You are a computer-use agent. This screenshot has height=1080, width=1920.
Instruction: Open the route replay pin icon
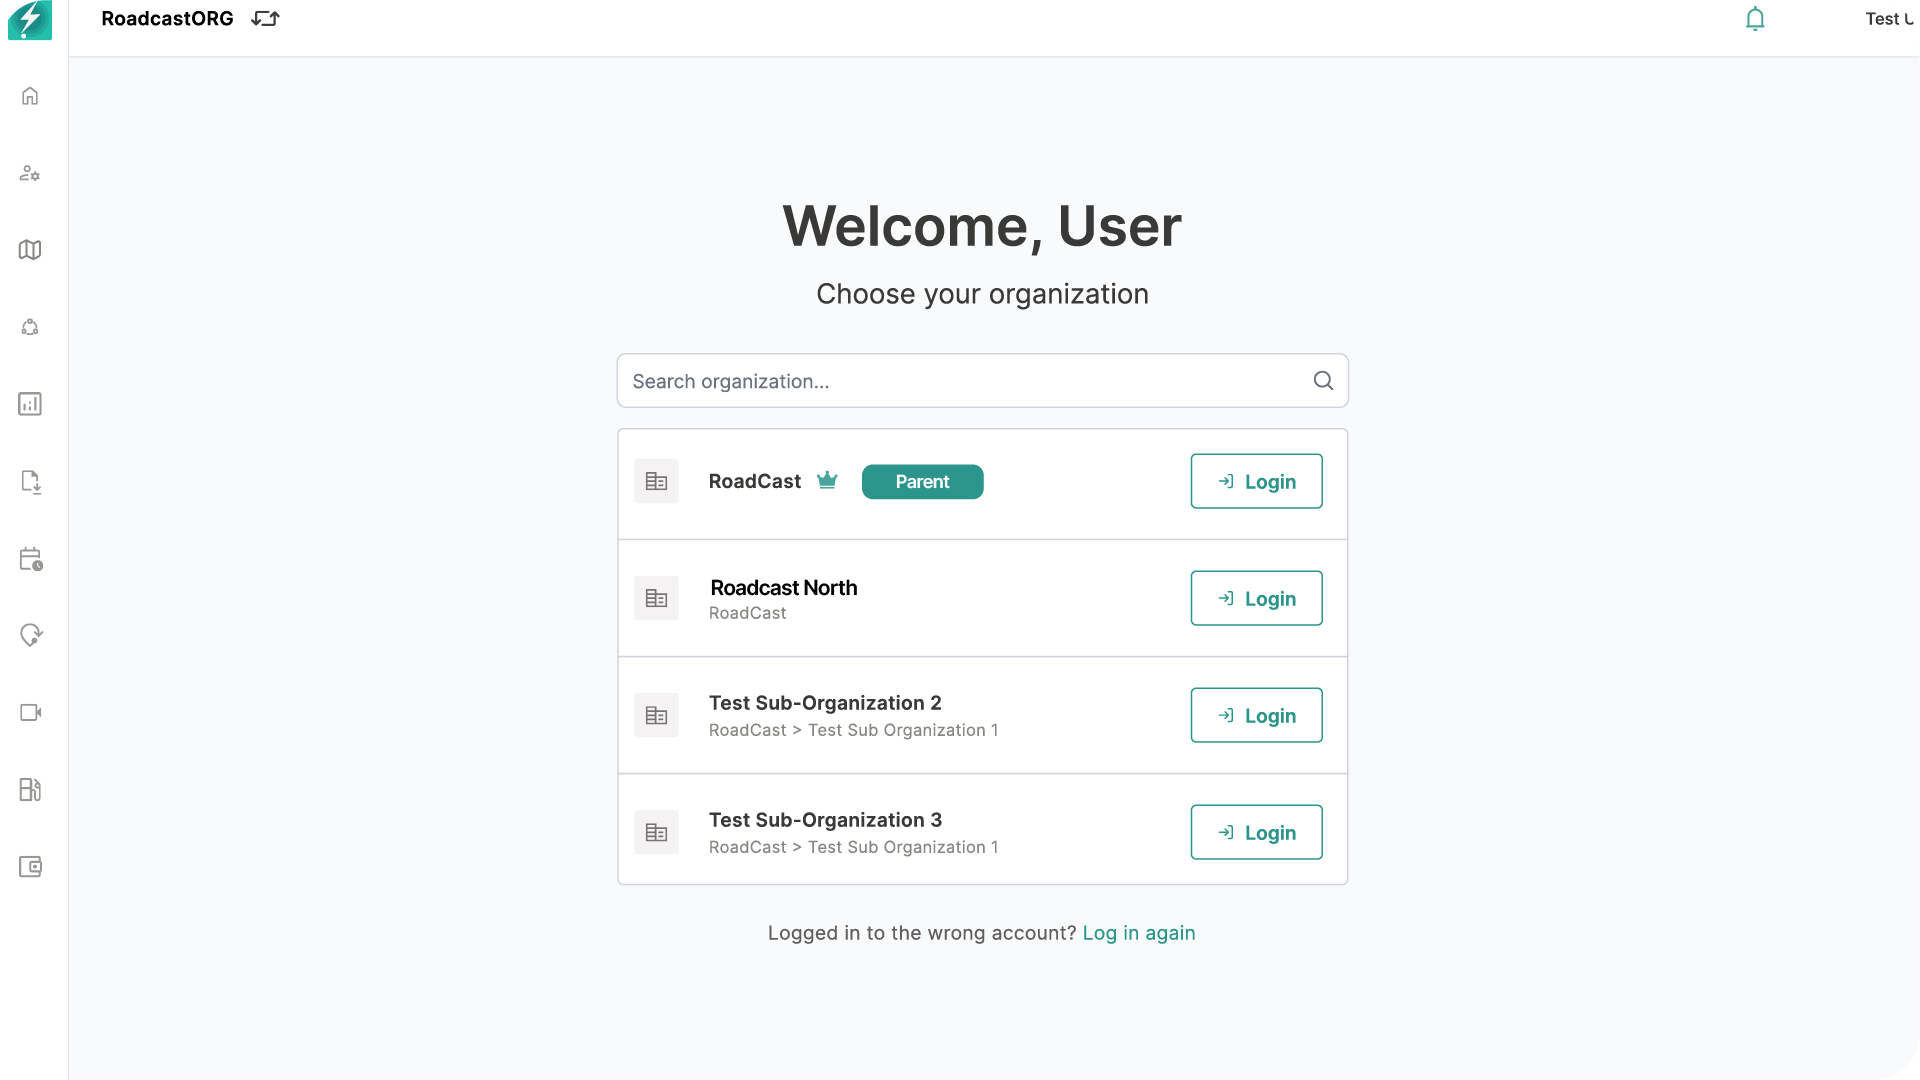coord(30,636)
